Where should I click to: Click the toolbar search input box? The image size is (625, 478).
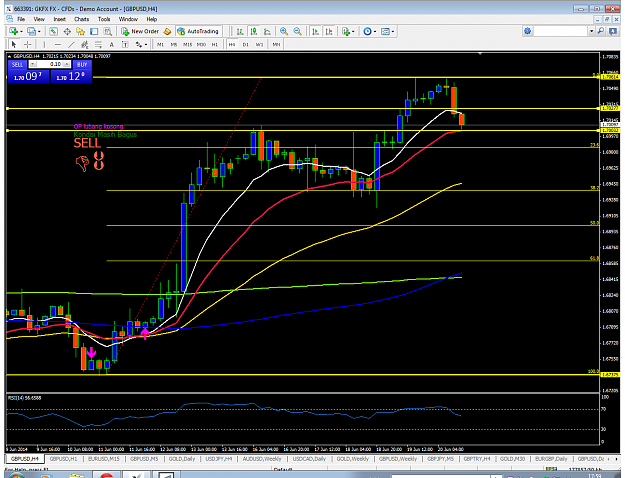tap(561, 31)
